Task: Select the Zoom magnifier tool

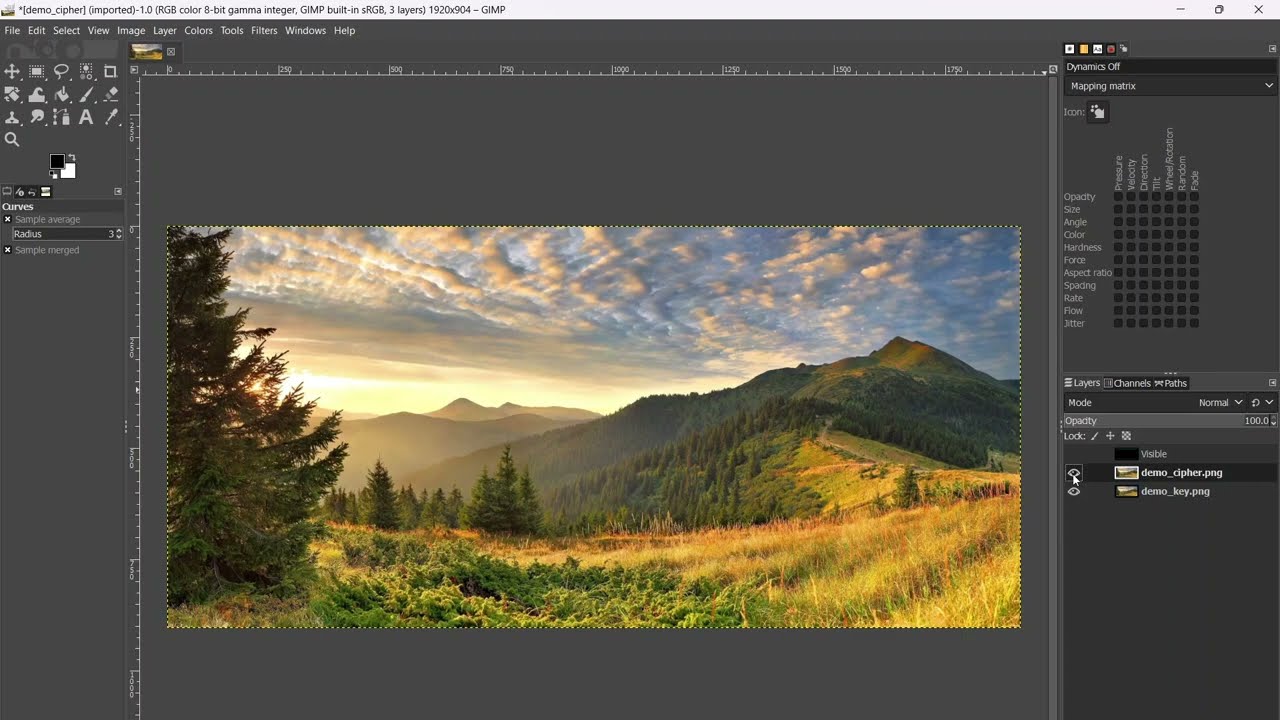Action: point(12,140)
